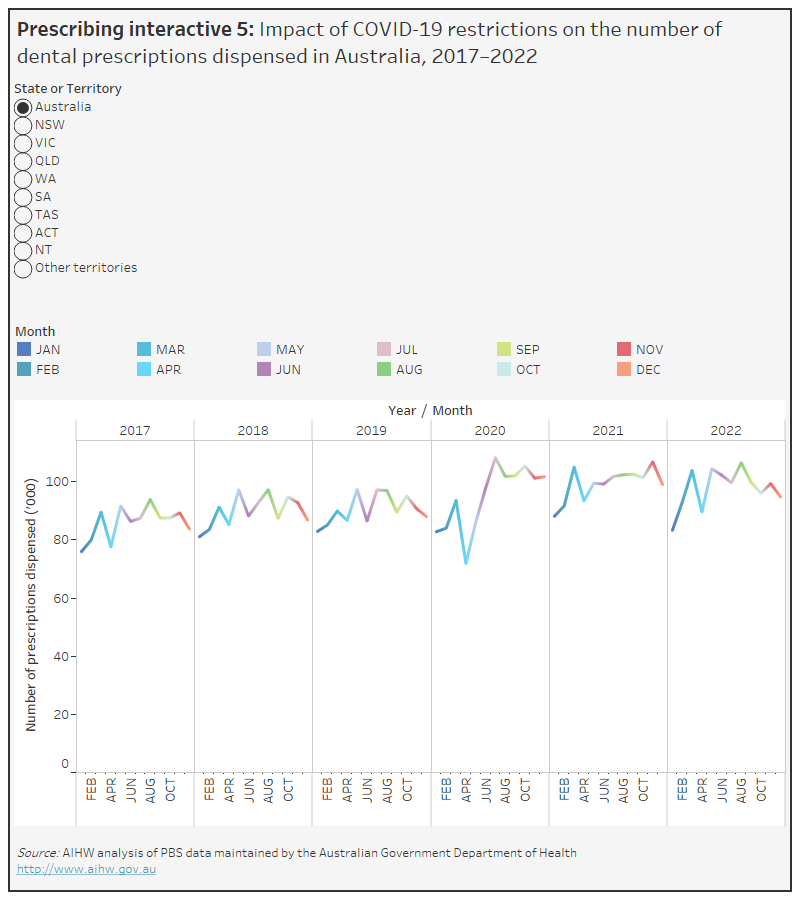Viewport: 800px width, 900px height.
Task: Select the TAS radio option
Action: click(23, 215)
